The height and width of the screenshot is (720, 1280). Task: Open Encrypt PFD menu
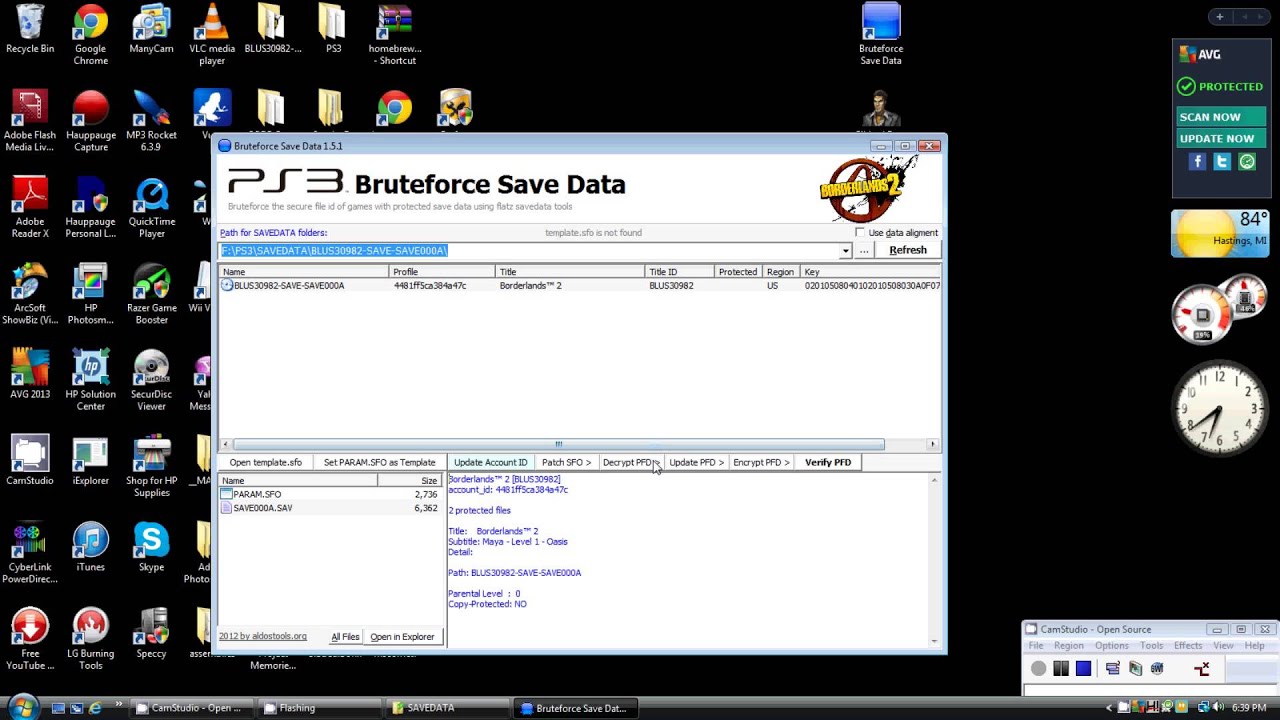pos(761,462)
